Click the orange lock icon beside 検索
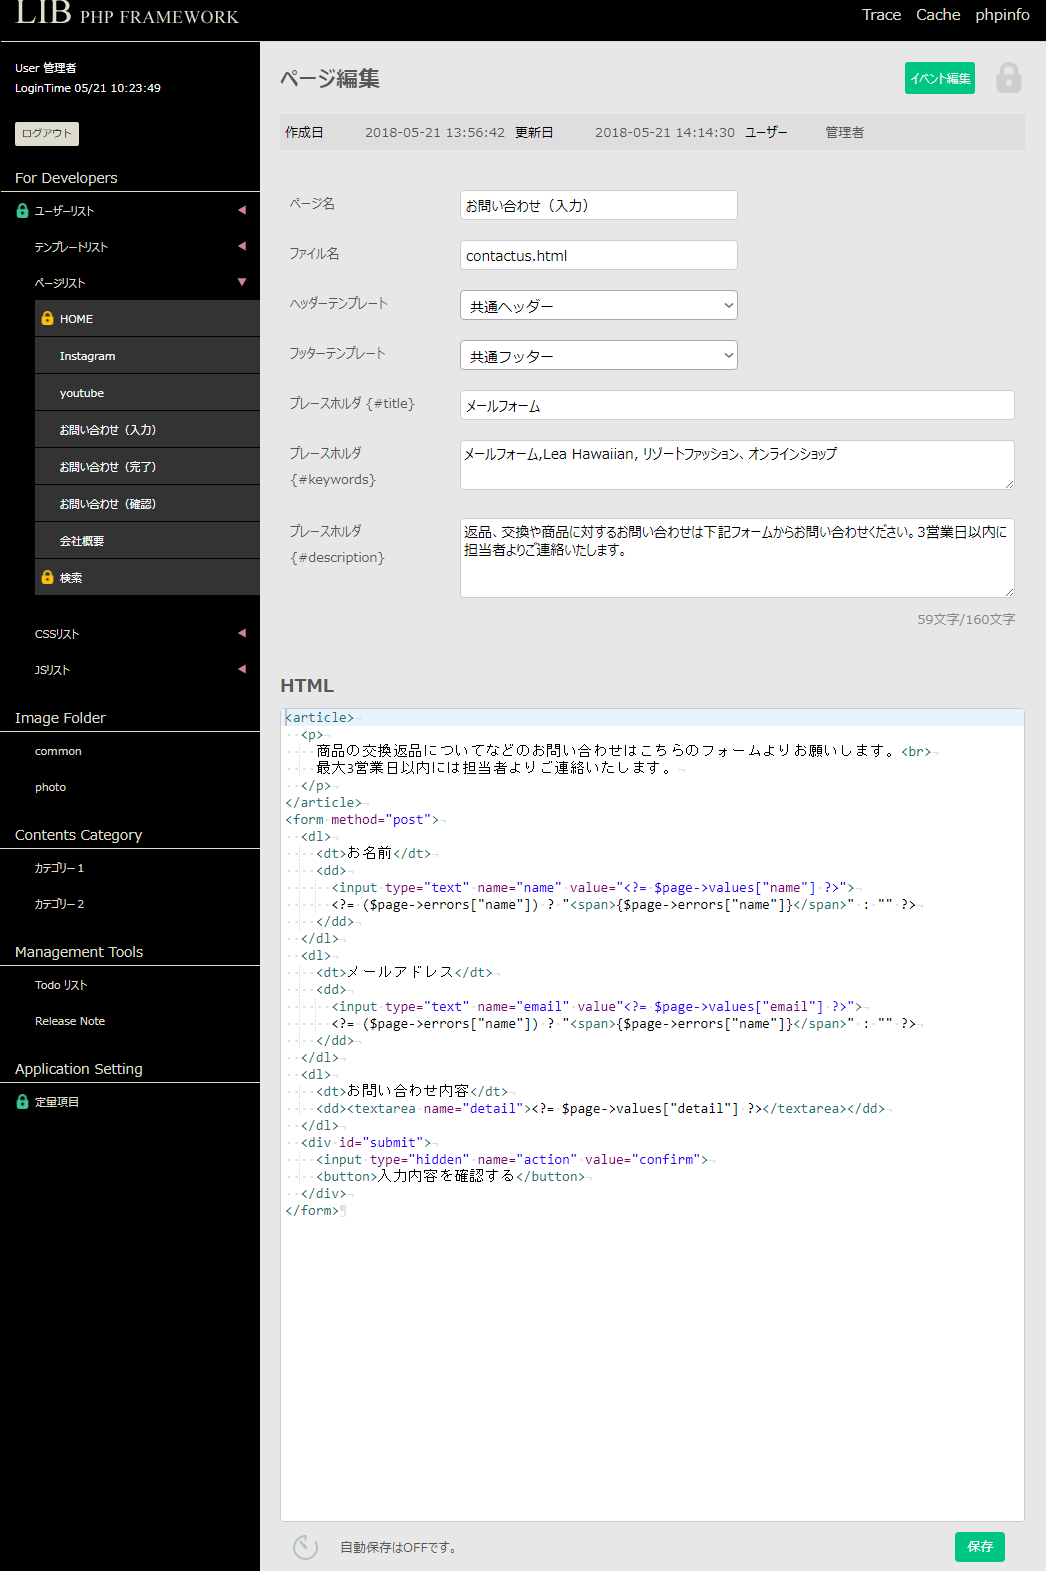This screenshot has height=1571, width=1046. point(47,578)
